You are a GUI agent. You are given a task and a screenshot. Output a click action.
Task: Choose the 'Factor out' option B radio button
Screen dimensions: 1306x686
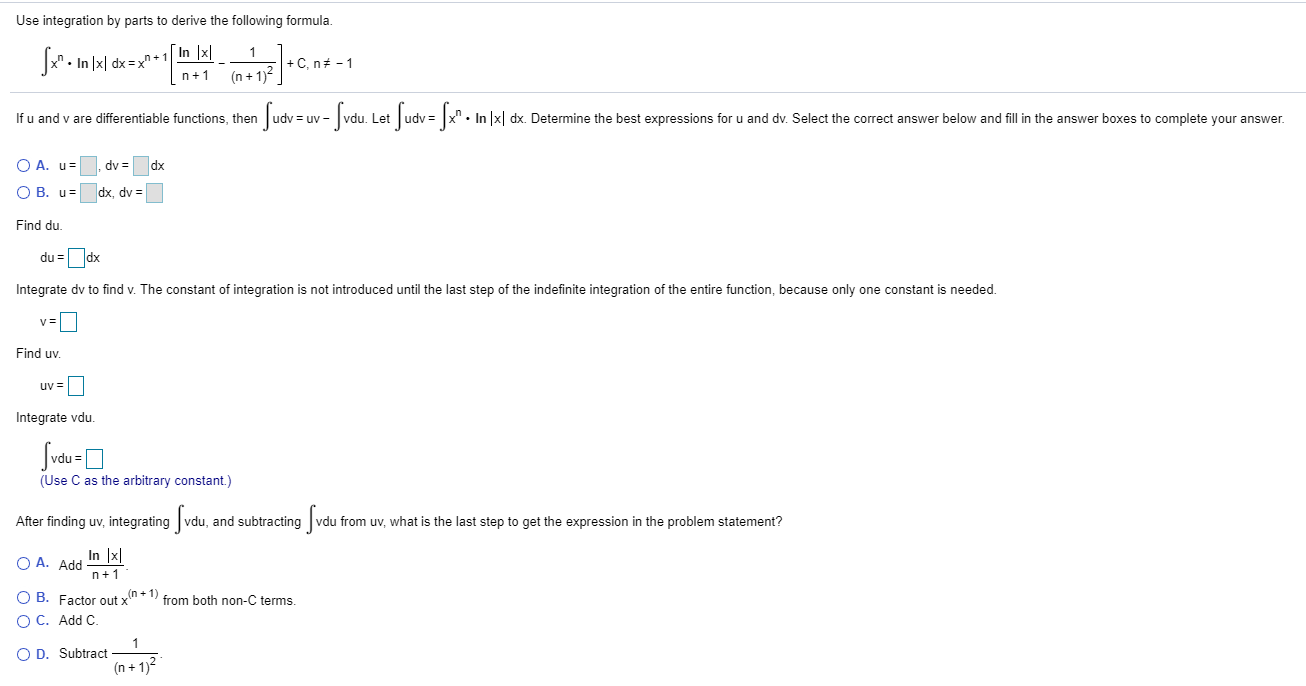point(23,598)
